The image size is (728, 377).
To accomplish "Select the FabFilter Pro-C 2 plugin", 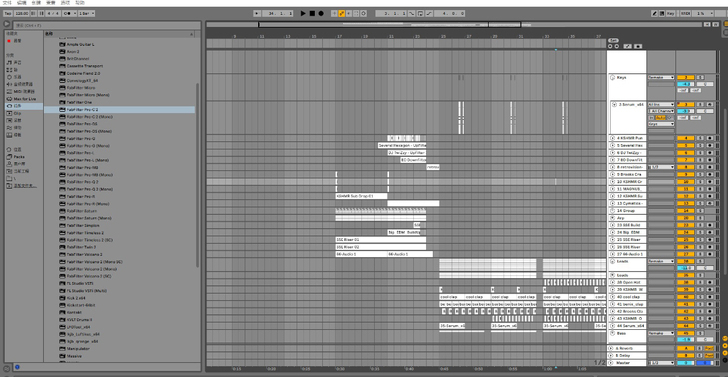I will pyautogui.click(x=120, y=110).
